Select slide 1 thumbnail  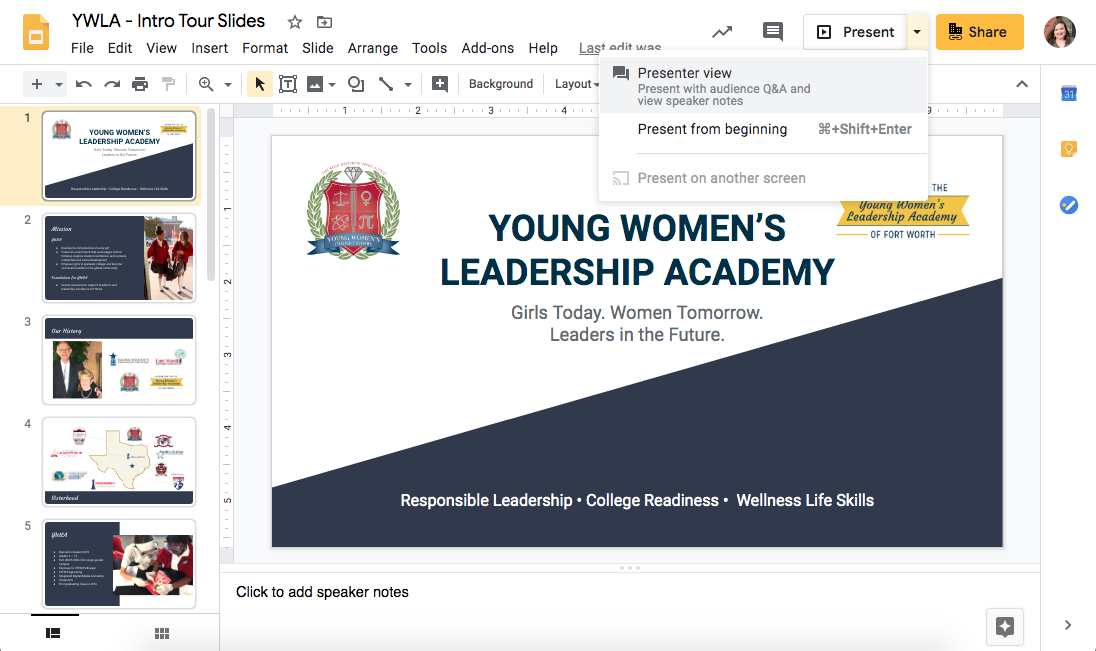pos(119,155)
